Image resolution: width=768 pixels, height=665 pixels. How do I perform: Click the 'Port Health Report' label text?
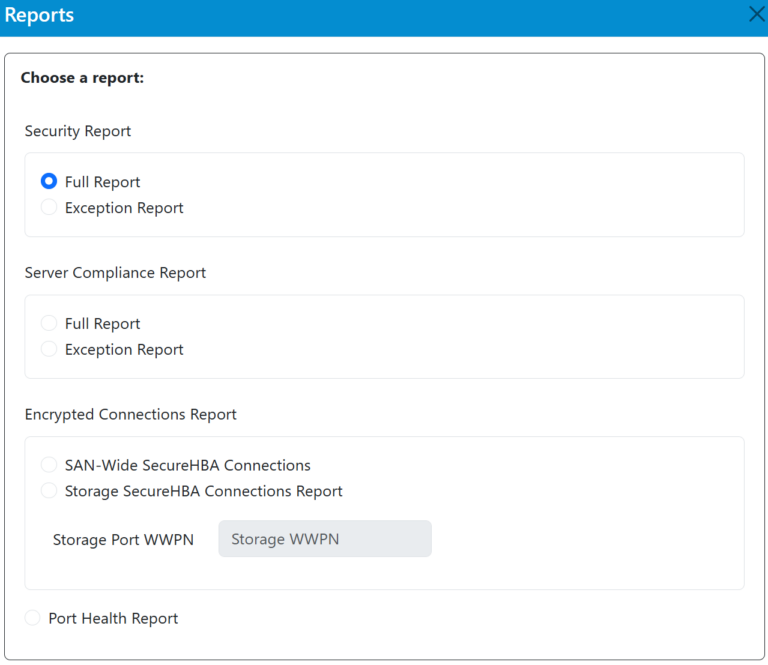point(113,618)
